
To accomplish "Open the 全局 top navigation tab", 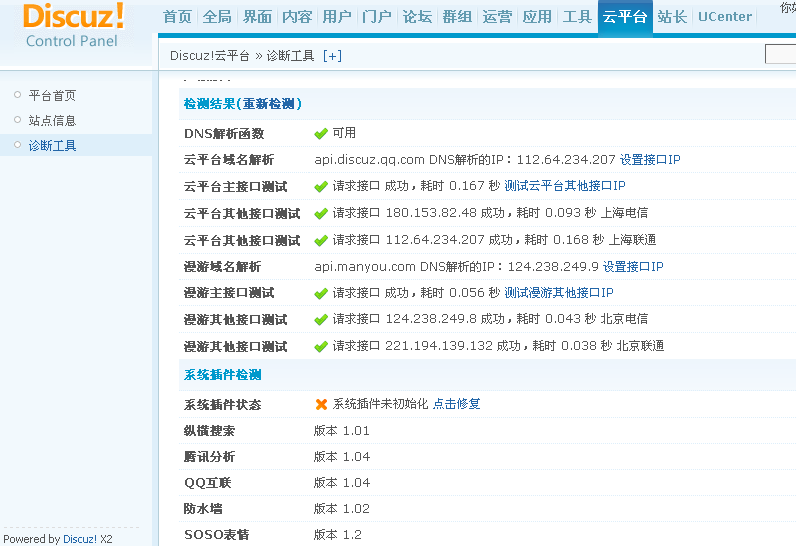I will [217, 17].
